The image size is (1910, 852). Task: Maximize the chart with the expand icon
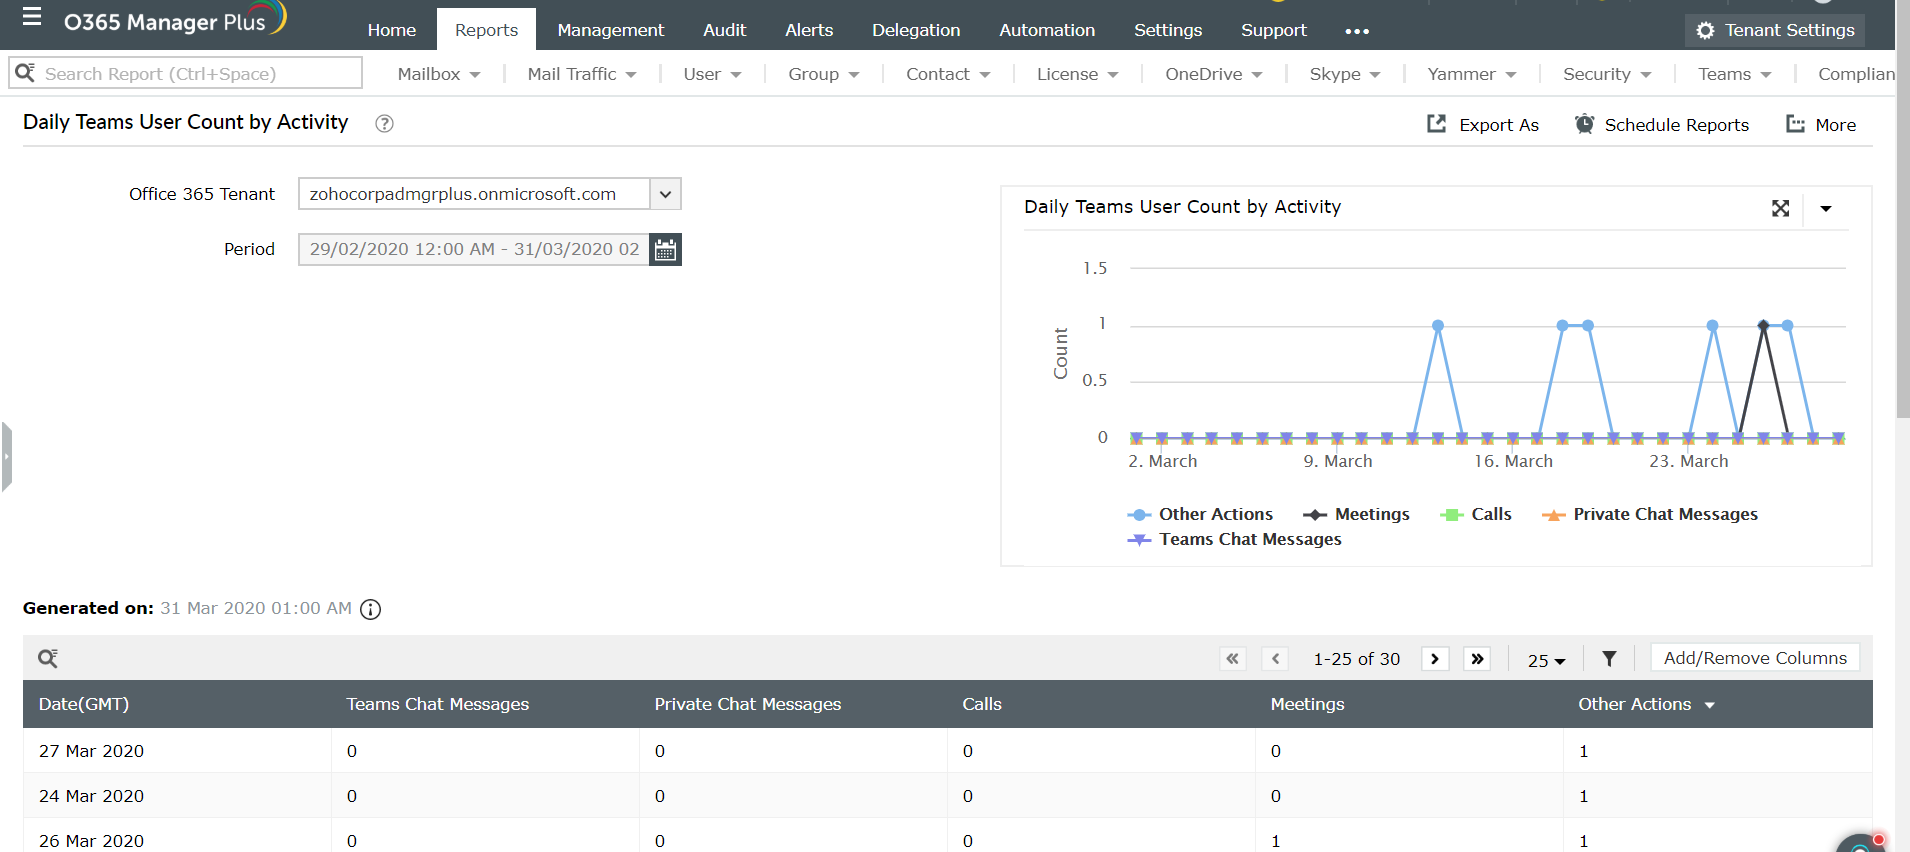(x=1781, y=208)
